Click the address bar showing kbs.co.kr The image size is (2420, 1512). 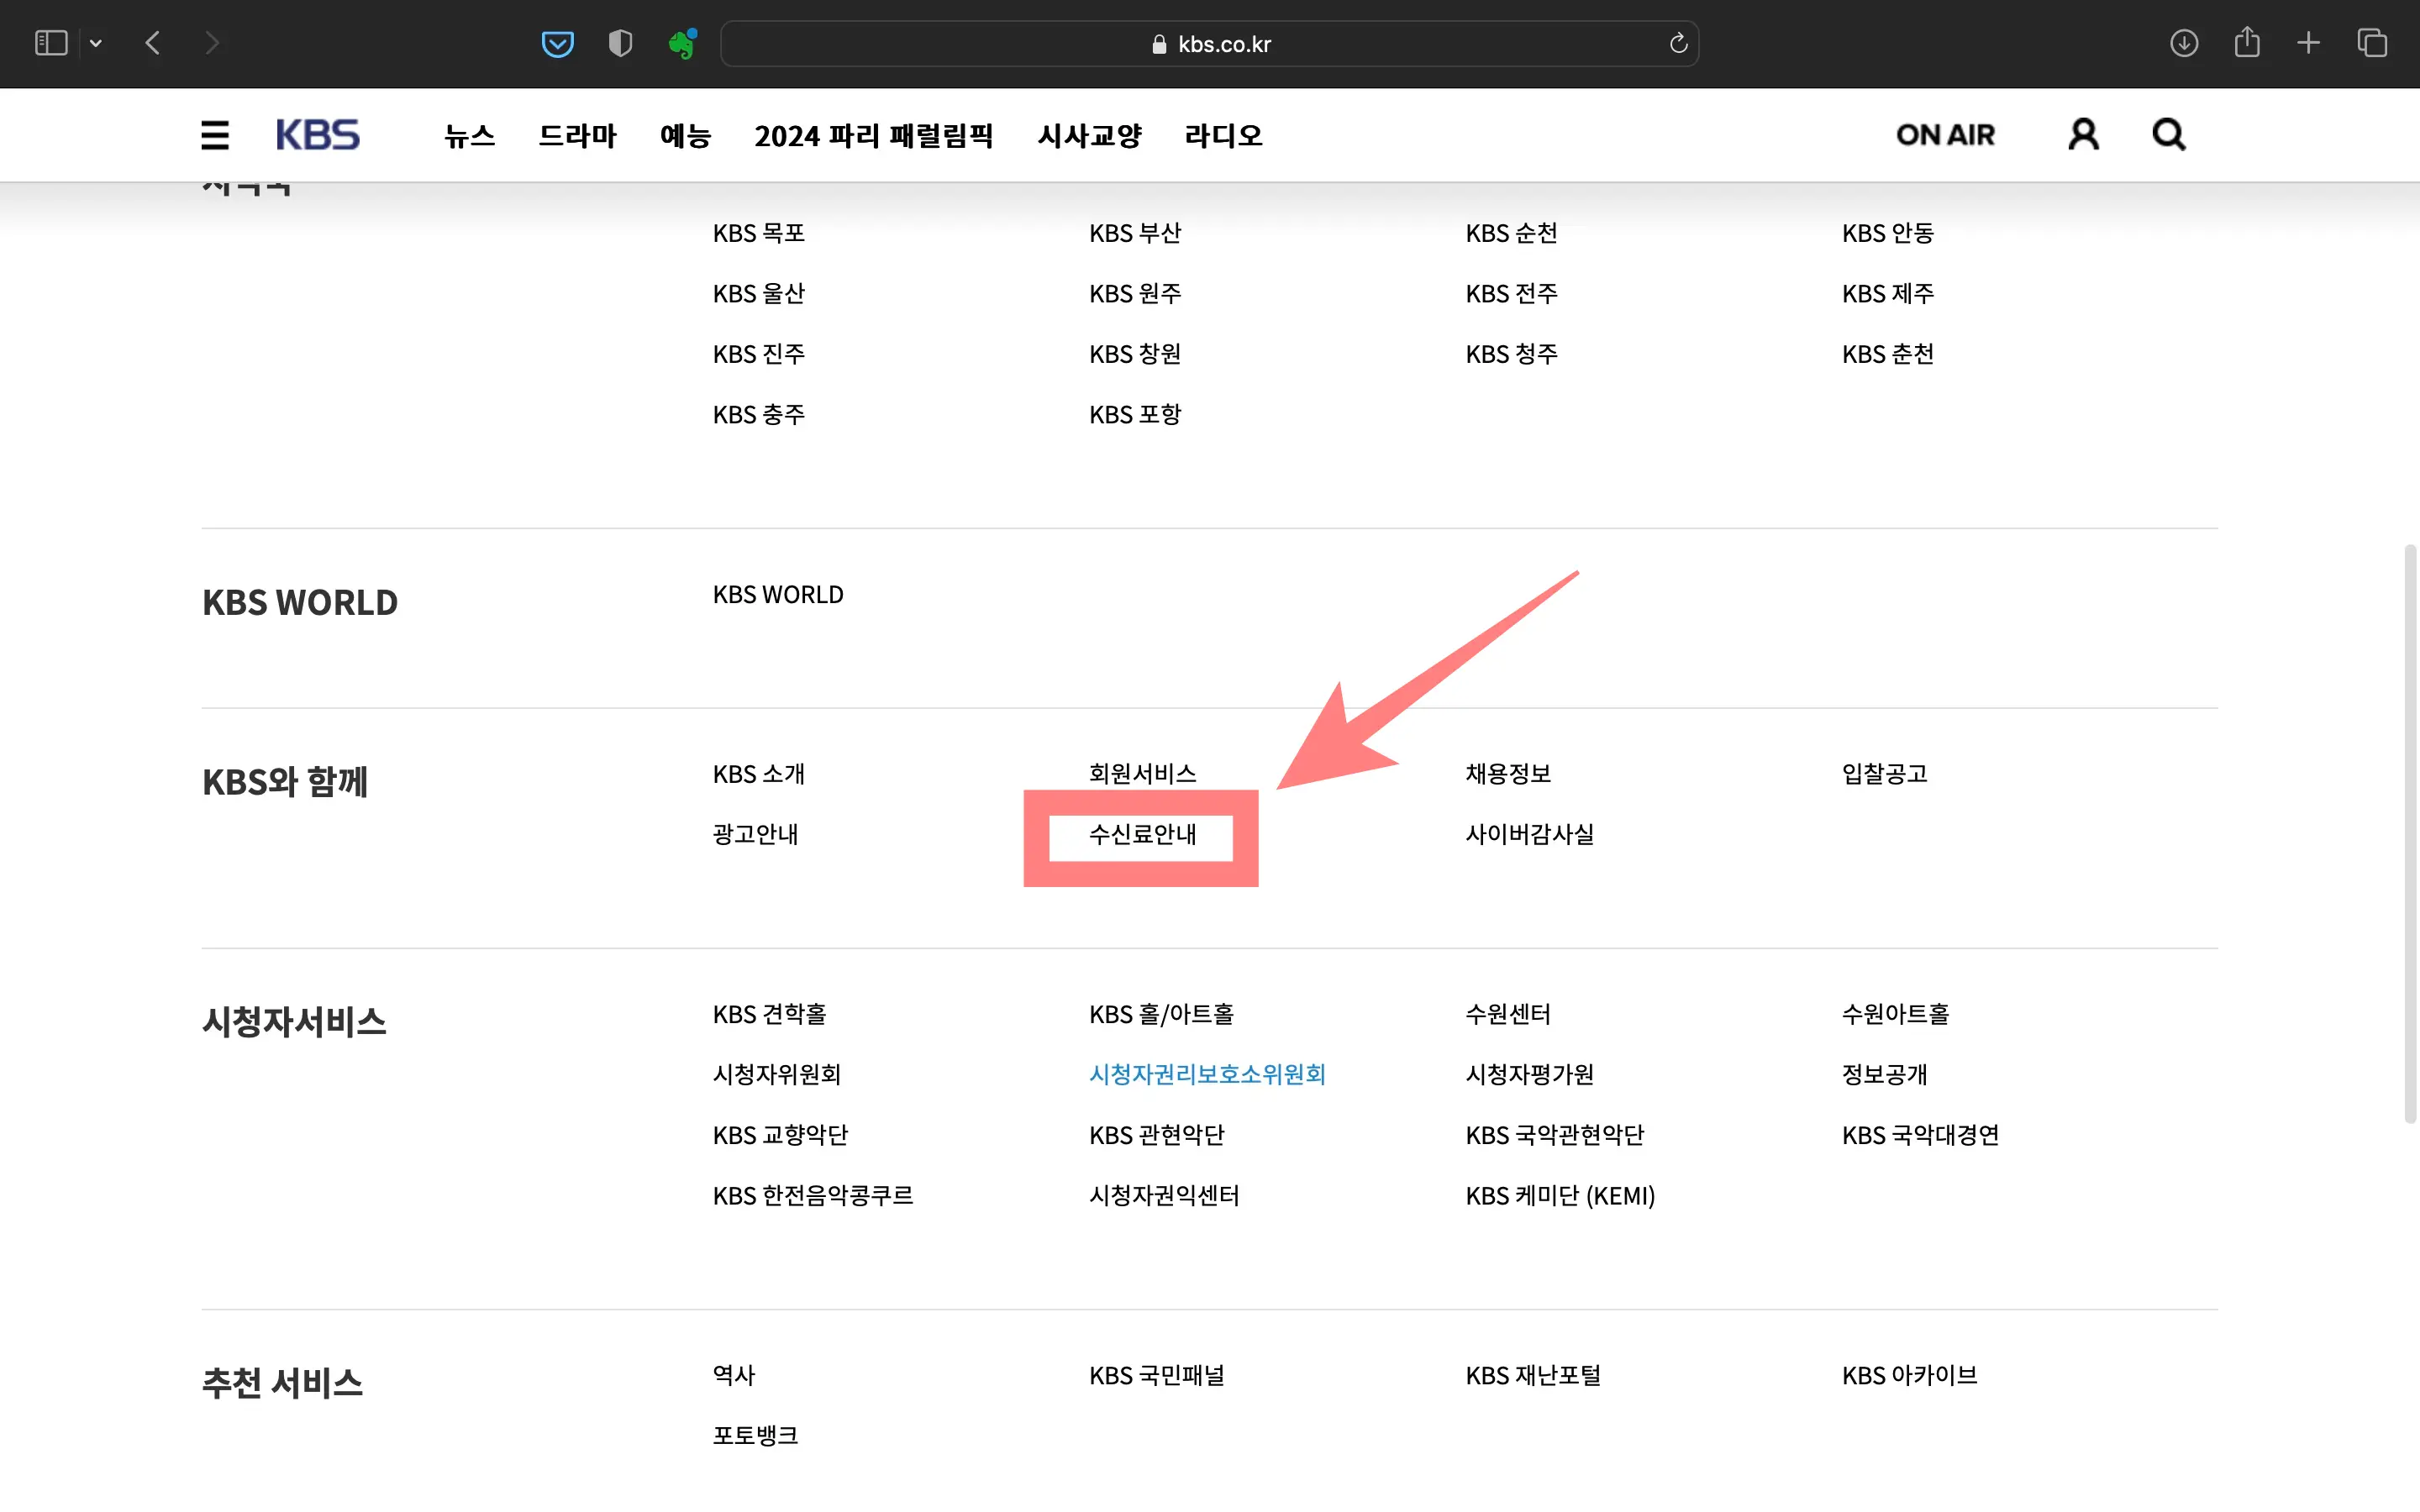(1210, 43)
